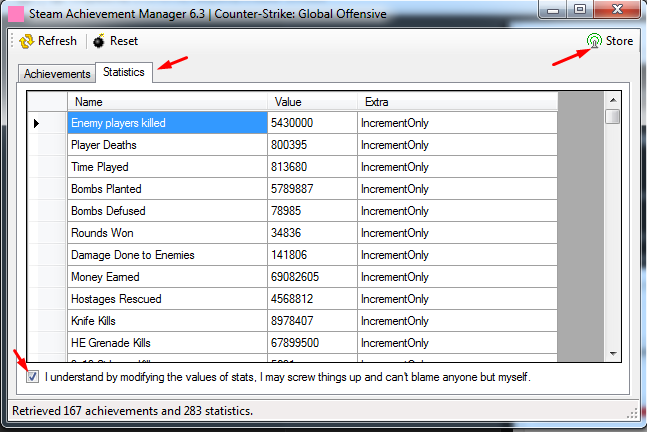The height and width of the screenshot is (432, 647).
Task: Click the pink application icon in title bar
Action: coord(15,14)
